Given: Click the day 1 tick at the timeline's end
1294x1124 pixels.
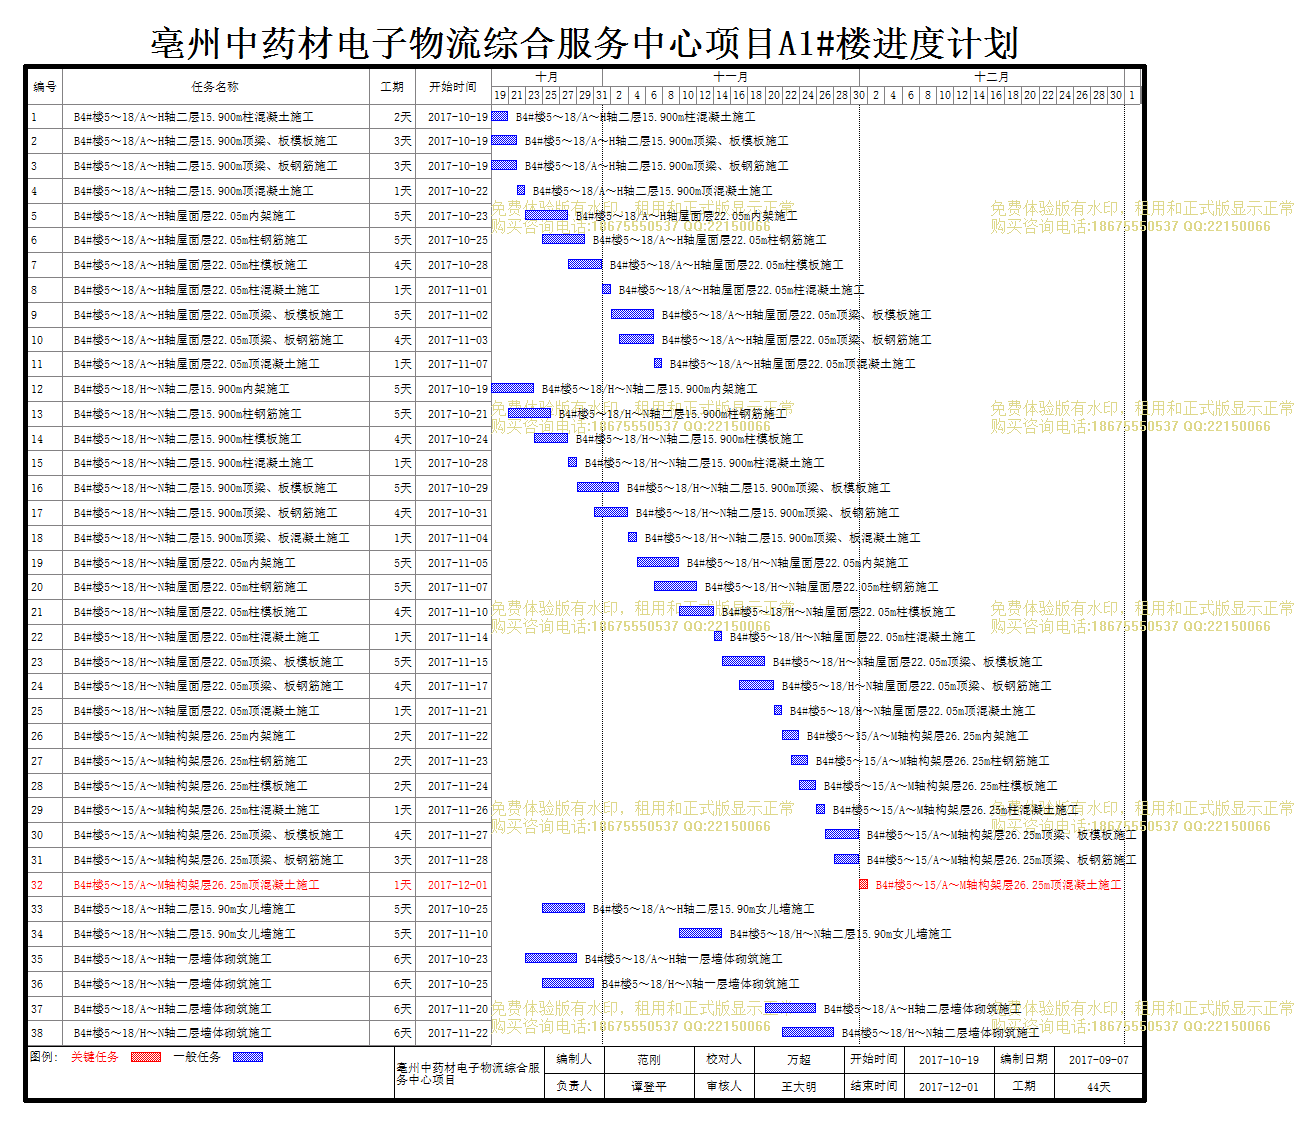Looking at the screenshot, I should [1132, 95].
